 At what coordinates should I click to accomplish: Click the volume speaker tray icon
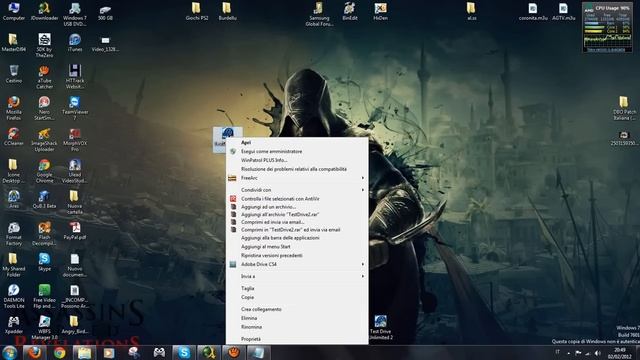[x=598, y=353]
